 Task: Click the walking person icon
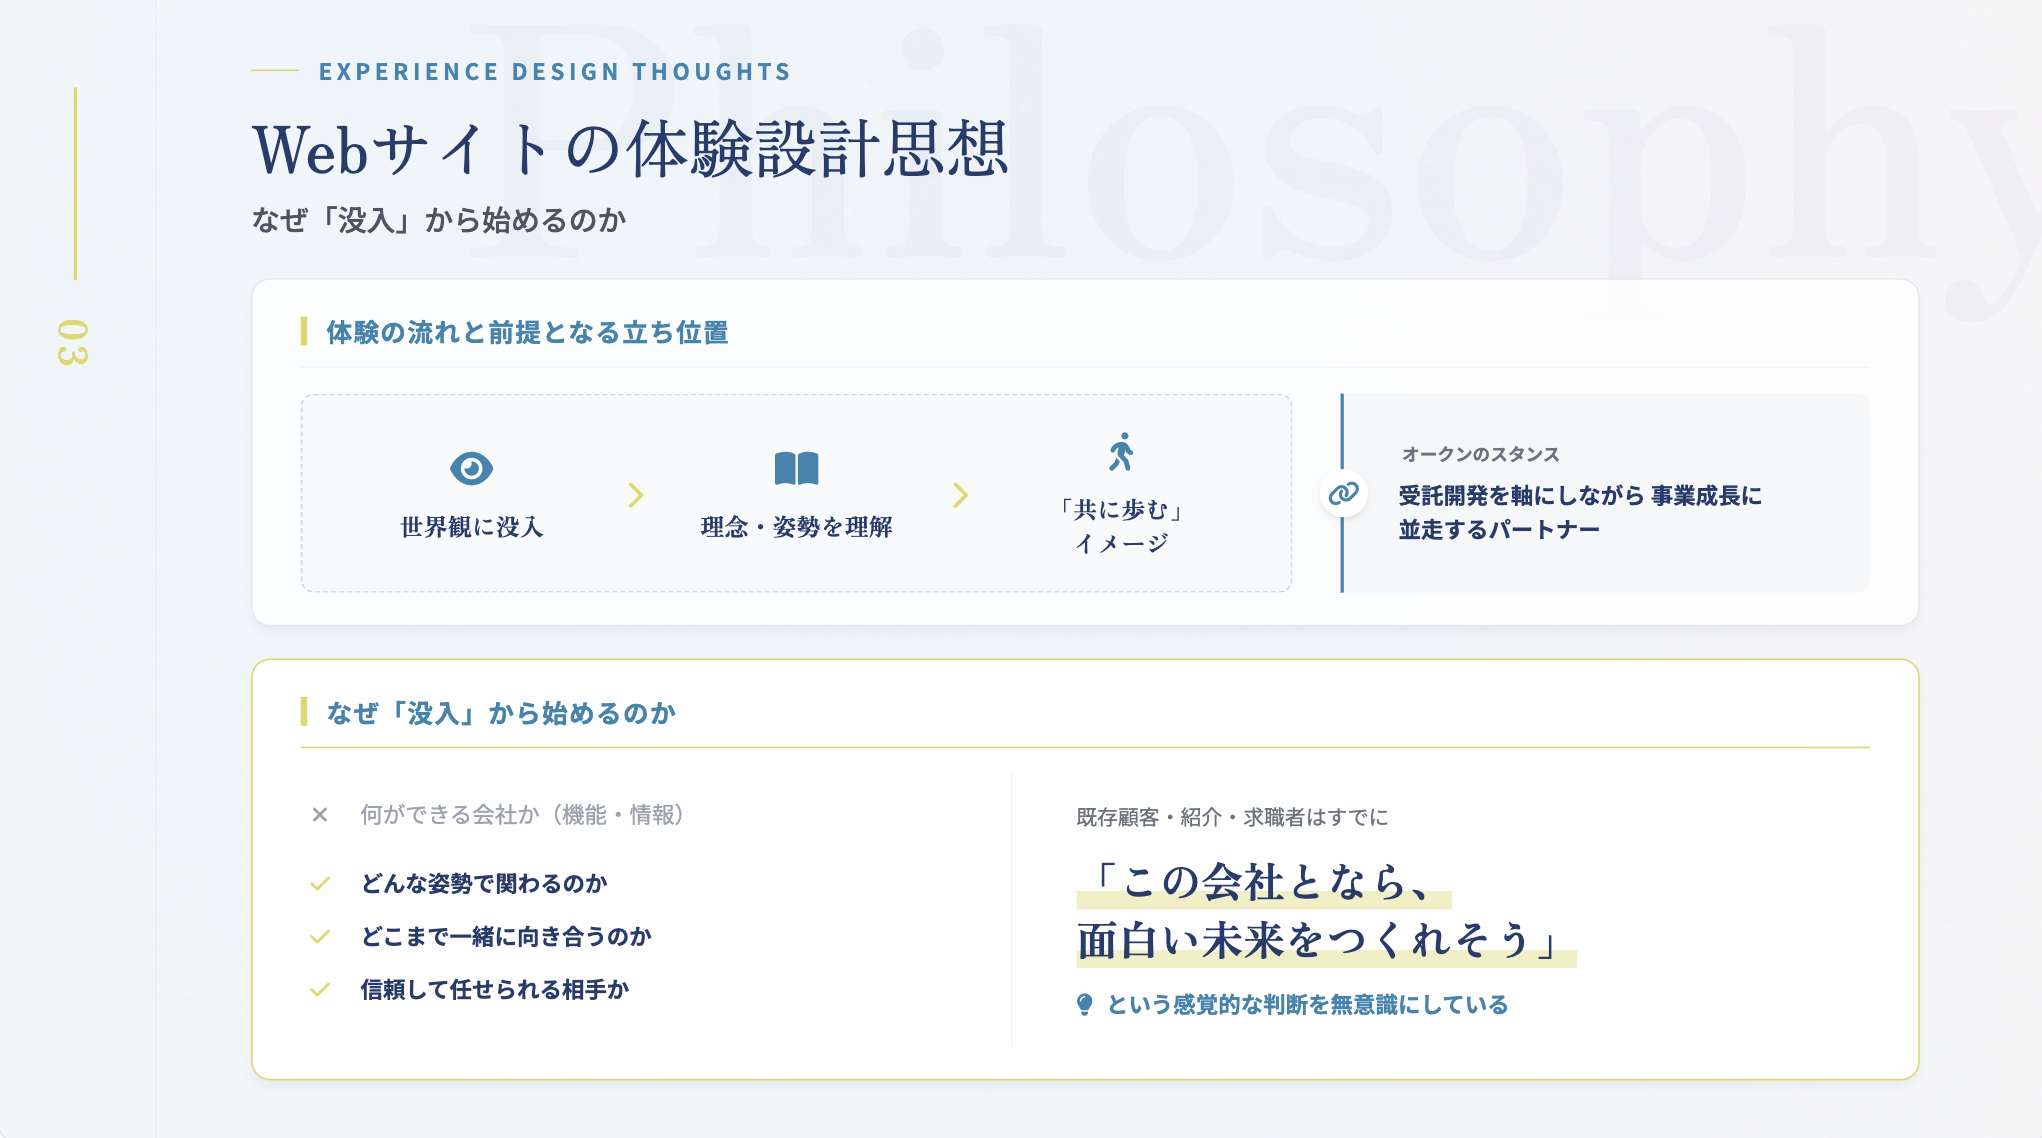pos(1121,452)
